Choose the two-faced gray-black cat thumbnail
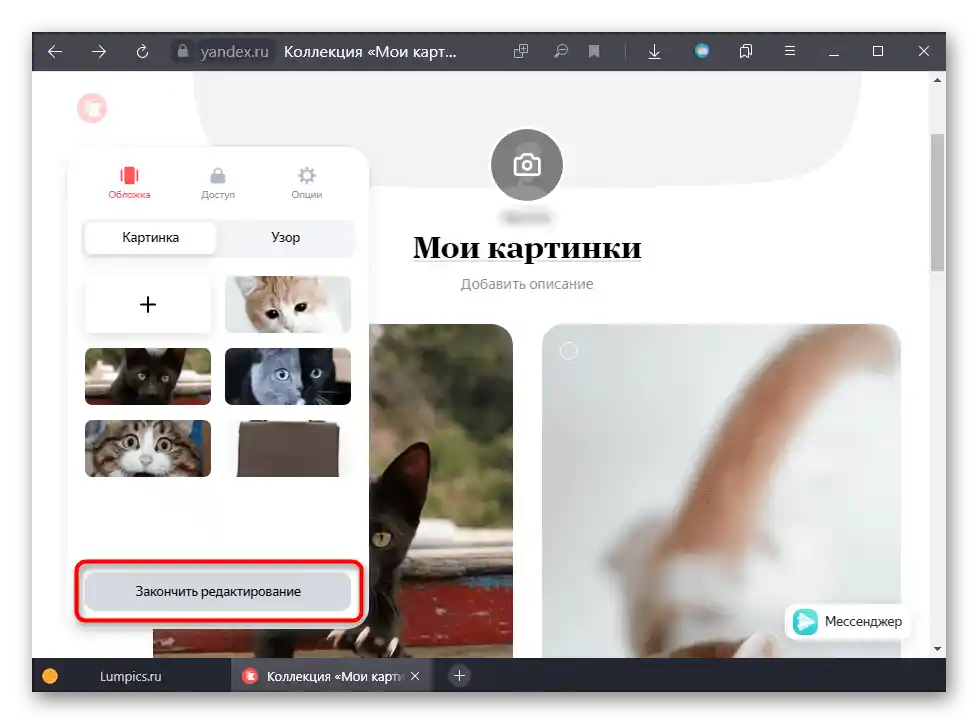 click(288, 376)
